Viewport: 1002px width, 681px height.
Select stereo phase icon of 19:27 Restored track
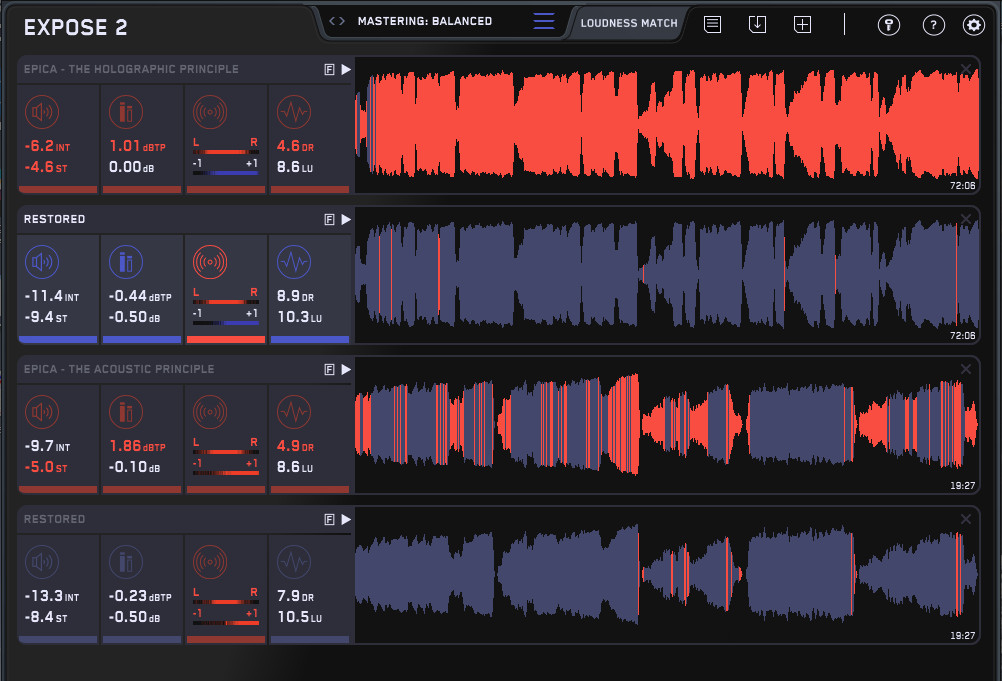(210, 562)
